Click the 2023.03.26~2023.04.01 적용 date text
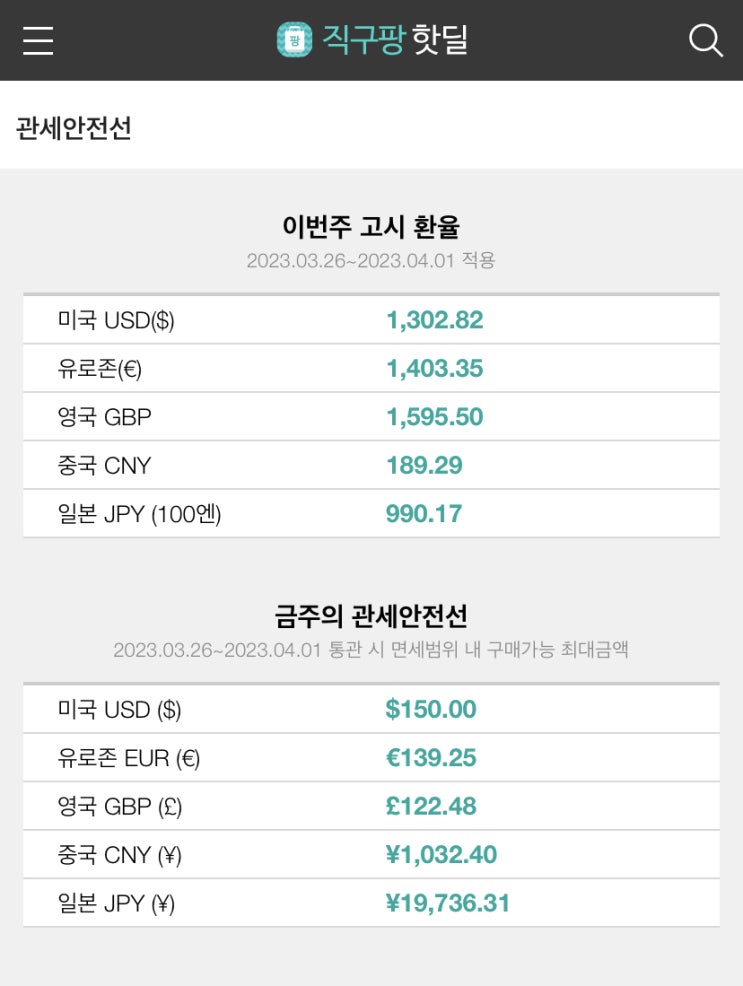The image size is (743, 986). pos(371,261)
